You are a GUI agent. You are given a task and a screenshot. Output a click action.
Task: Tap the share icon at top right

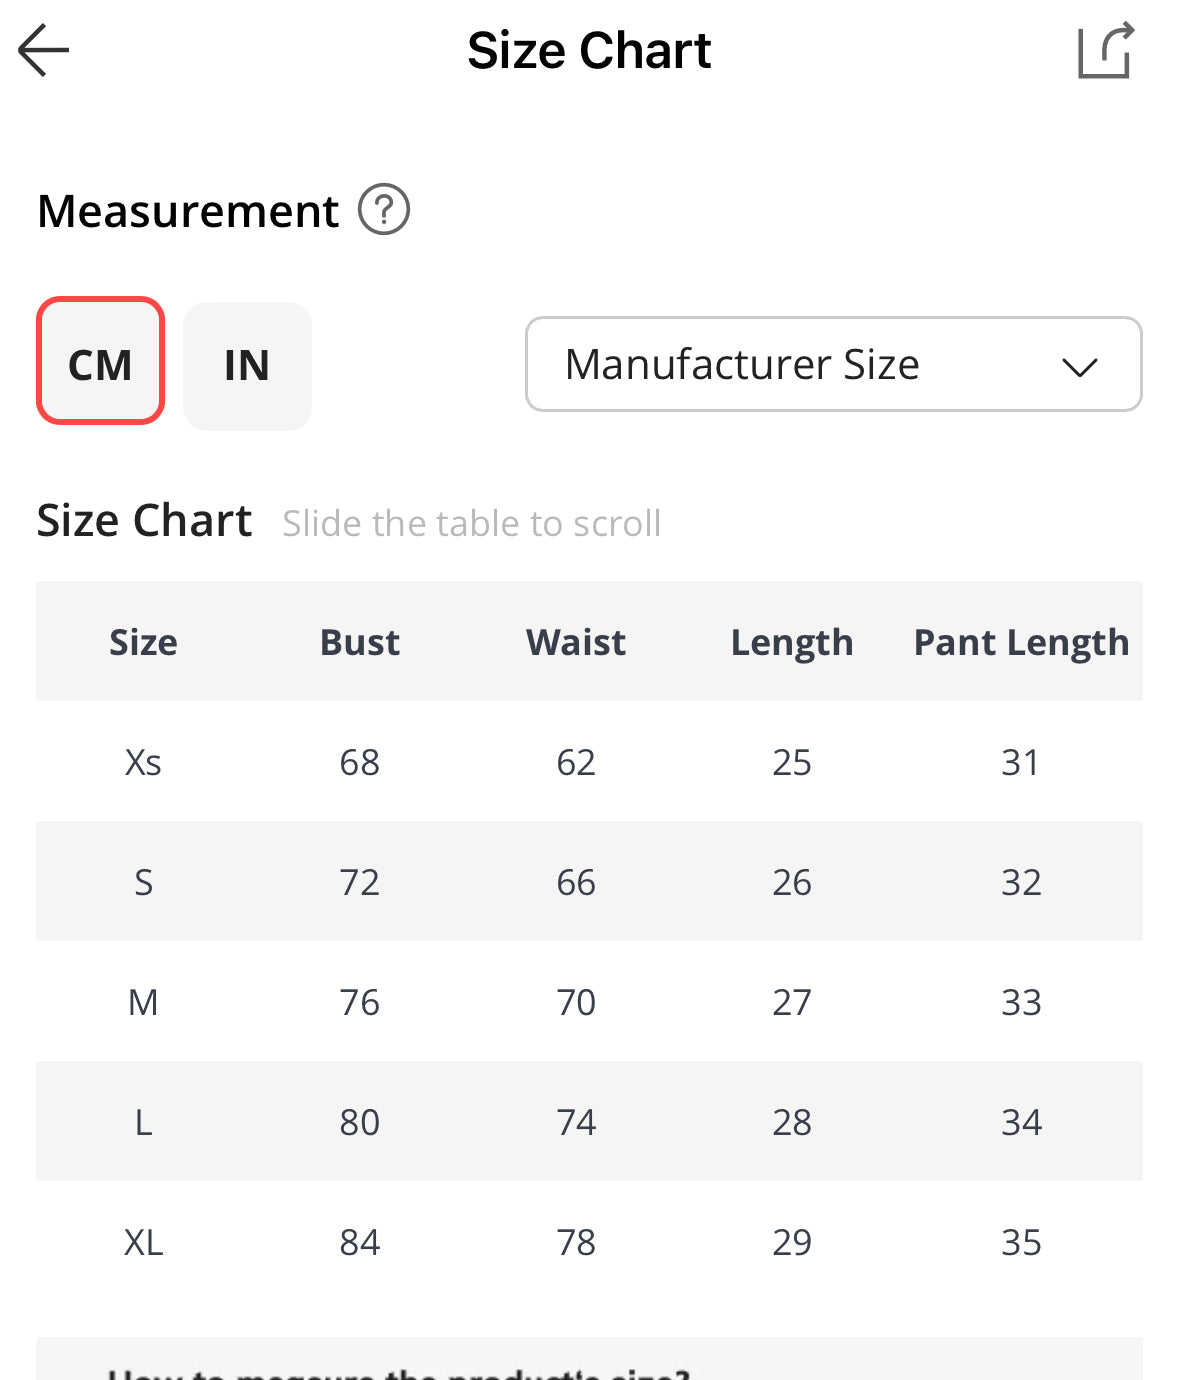pos(1106,50)
